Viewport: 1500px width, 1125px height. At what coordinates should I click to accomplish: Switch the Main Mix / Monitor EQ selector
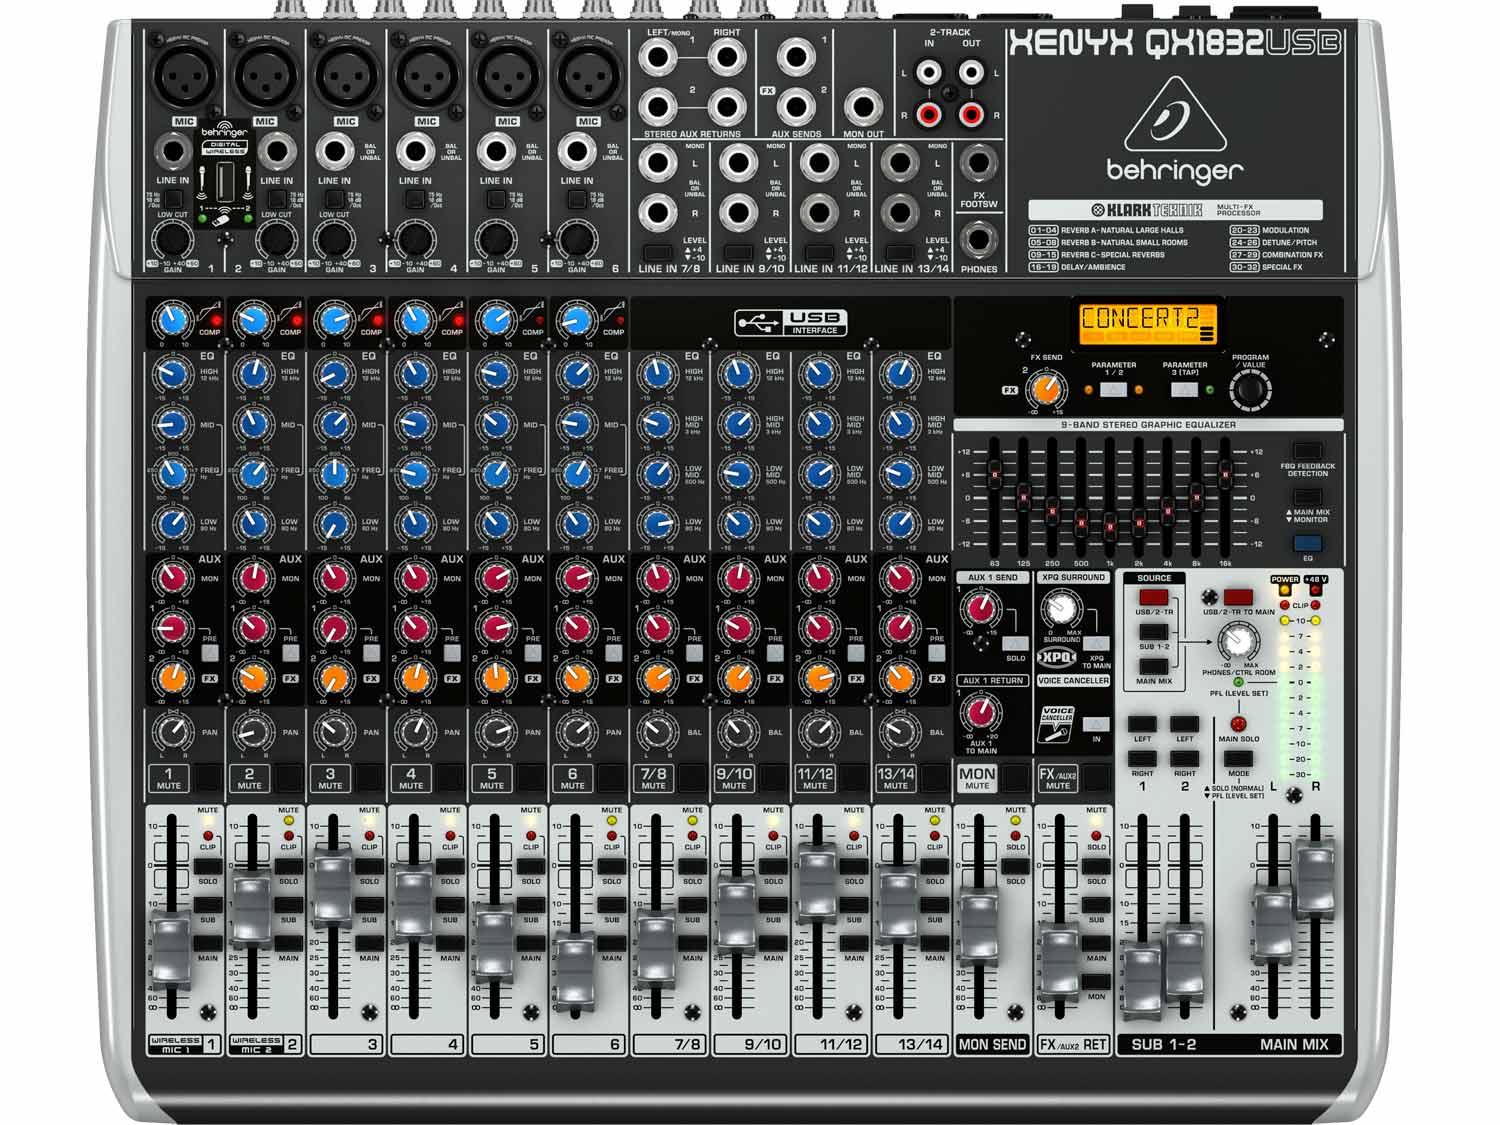click(1307, 497)
